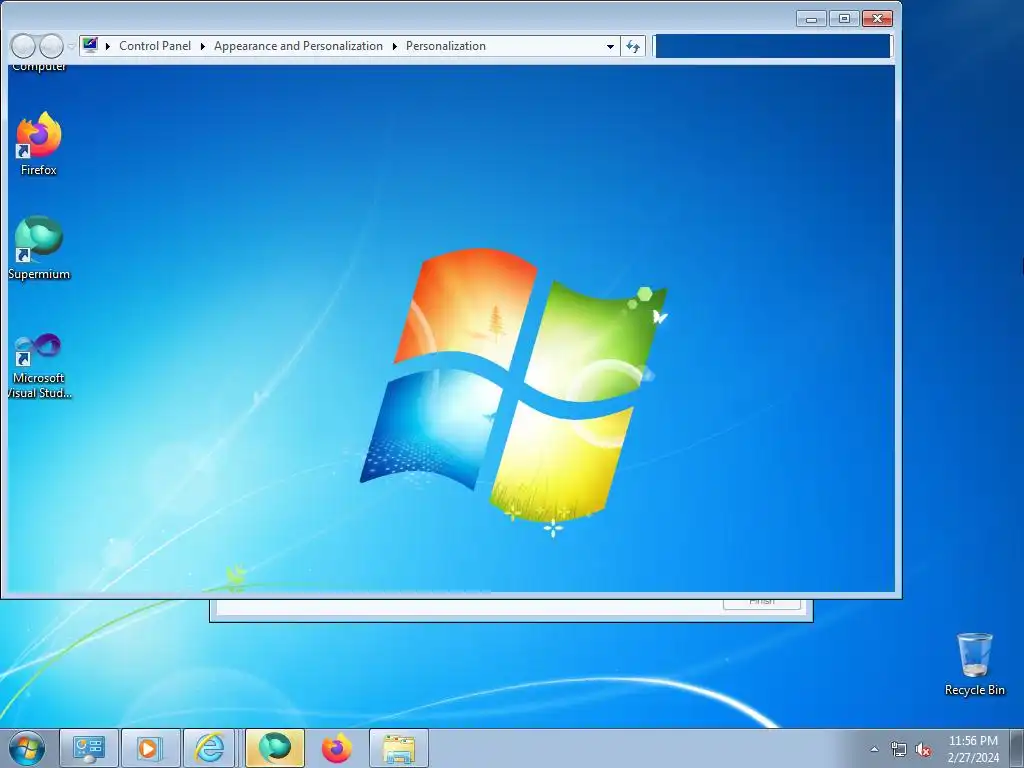The height and width of the screenshot is (768, 1024).
Task: Click the Control Panel icon in the address bar
Action: 91,46
